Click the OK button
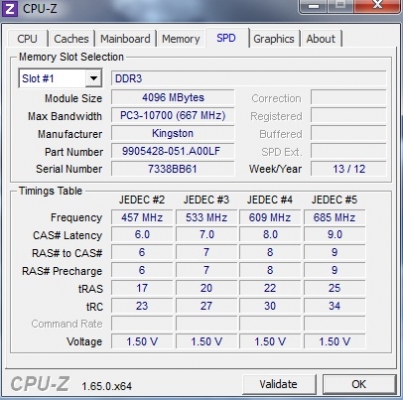Image resolution: width=403 pixels, height=400 pixels. 359,384
